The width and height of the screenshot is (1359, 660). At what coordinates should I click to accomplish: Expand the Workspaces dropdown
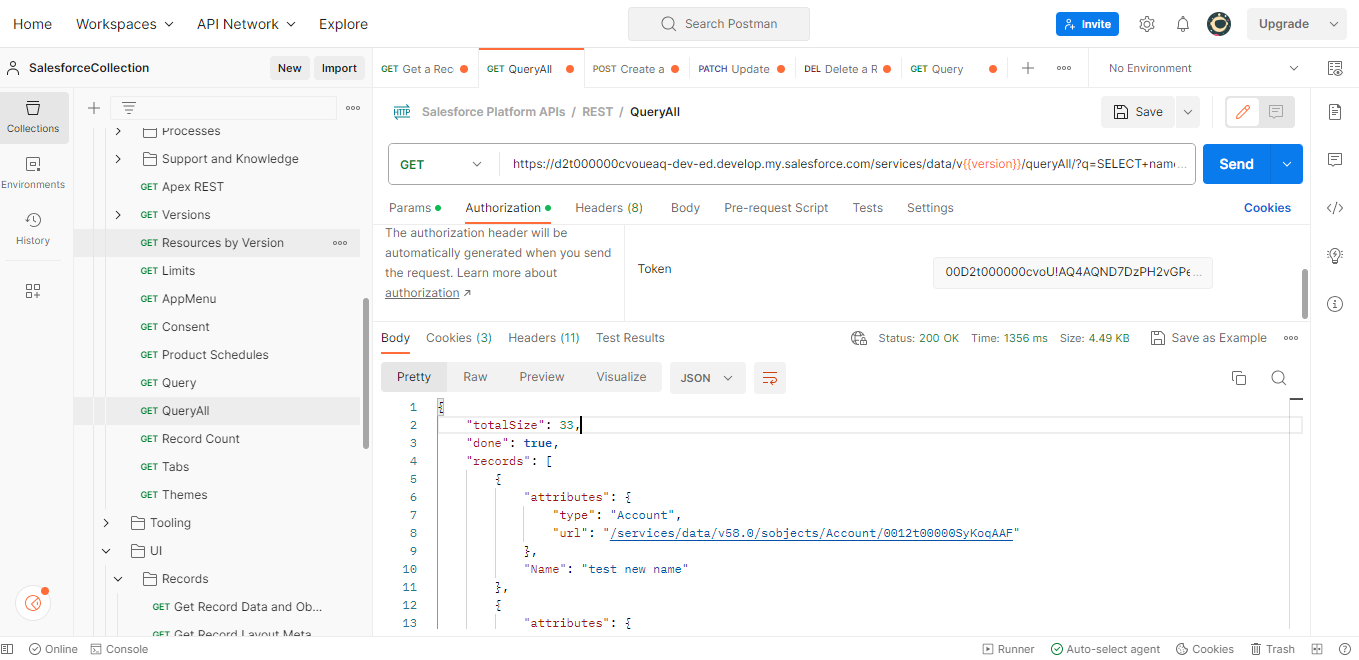[x=124, y=24]
